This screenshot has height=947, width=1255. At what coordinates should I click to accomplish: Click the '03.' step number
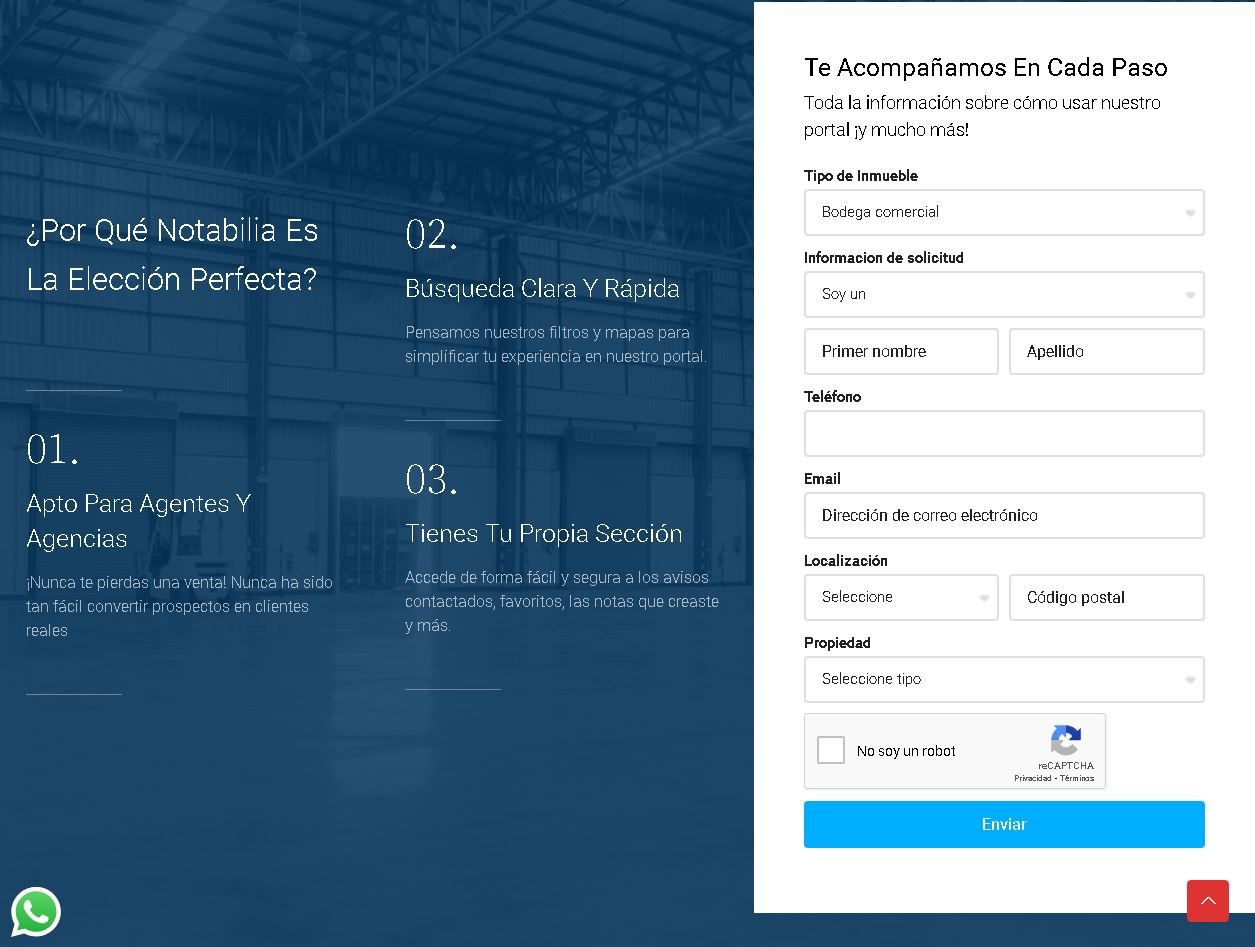(431, 480)
